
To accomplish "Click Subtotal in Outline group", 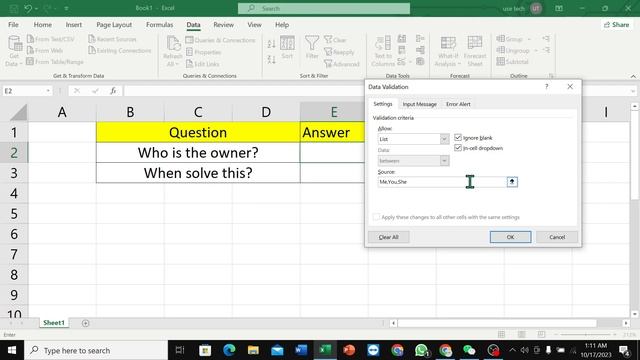I will (x=513, y=62).
